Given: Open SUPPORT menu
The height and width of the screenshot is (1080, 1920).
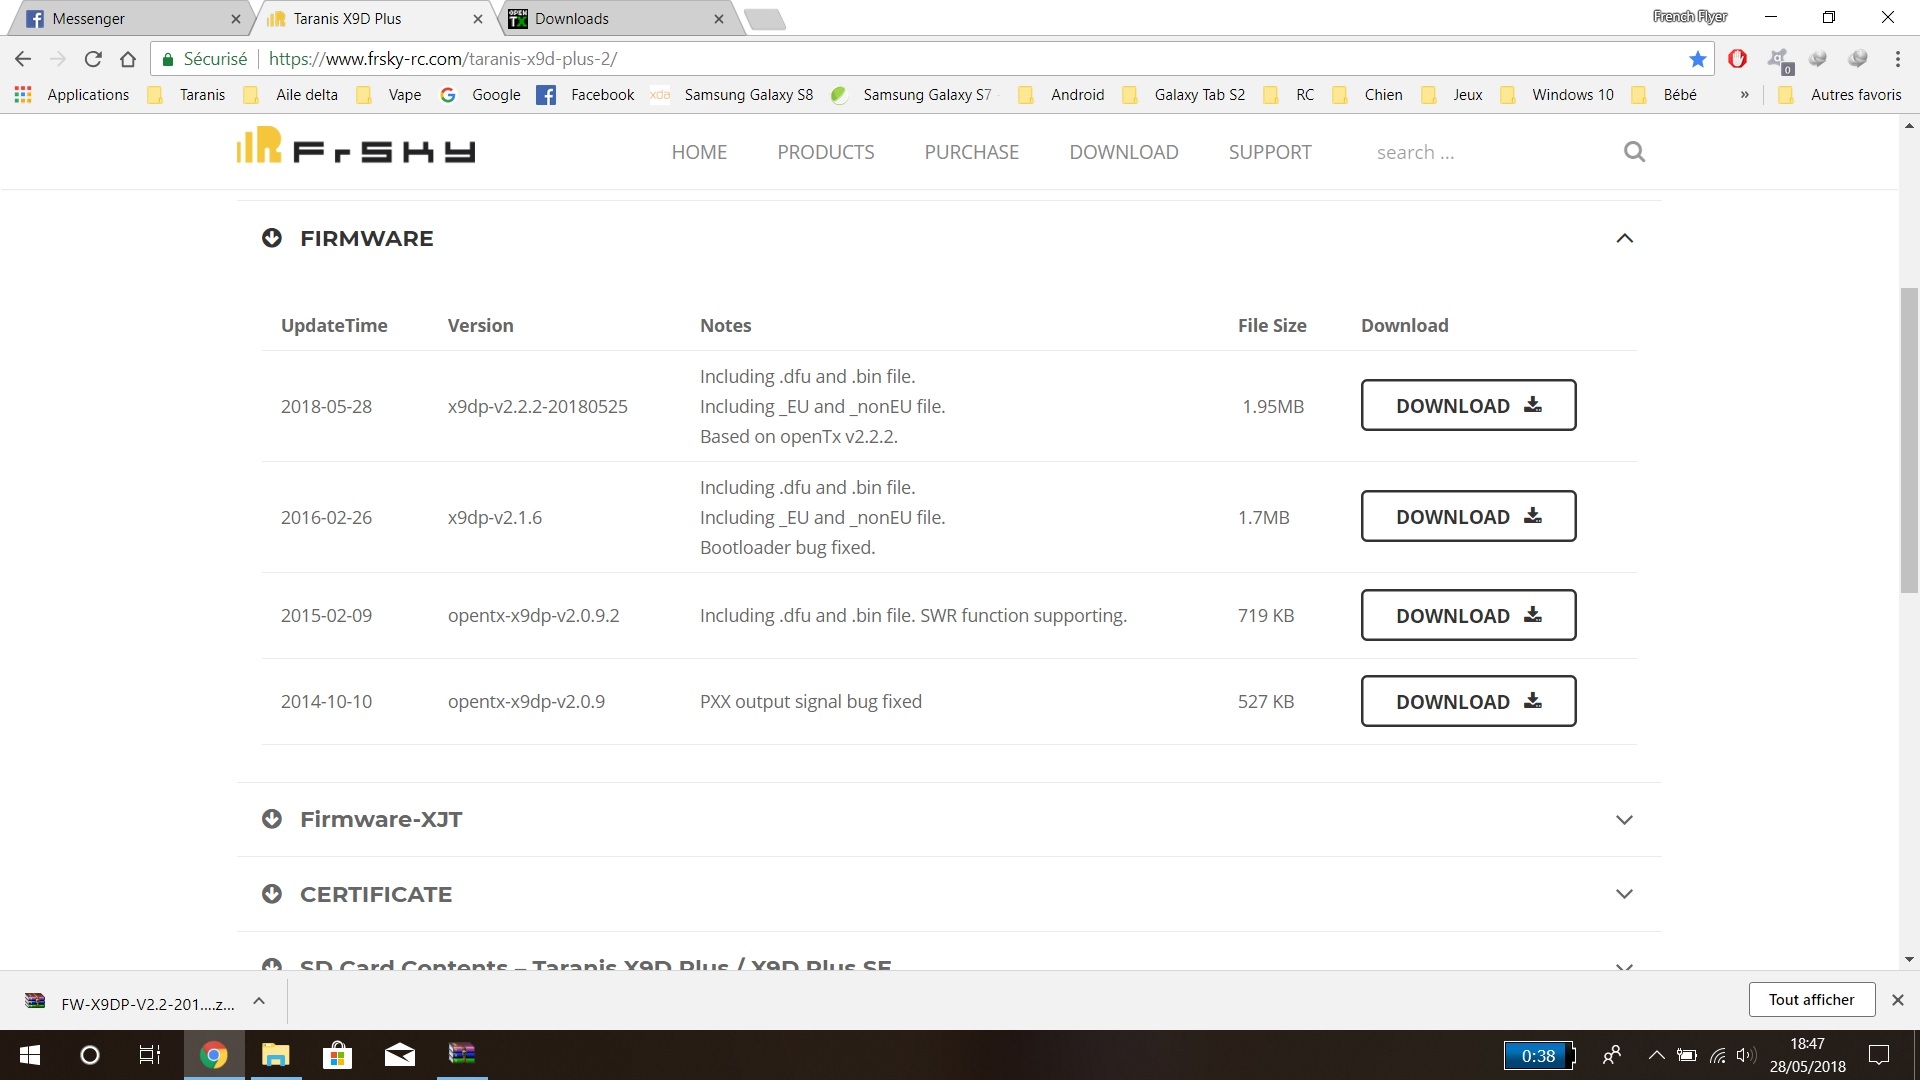Looking at the screenshot, I should (1270, 152).
